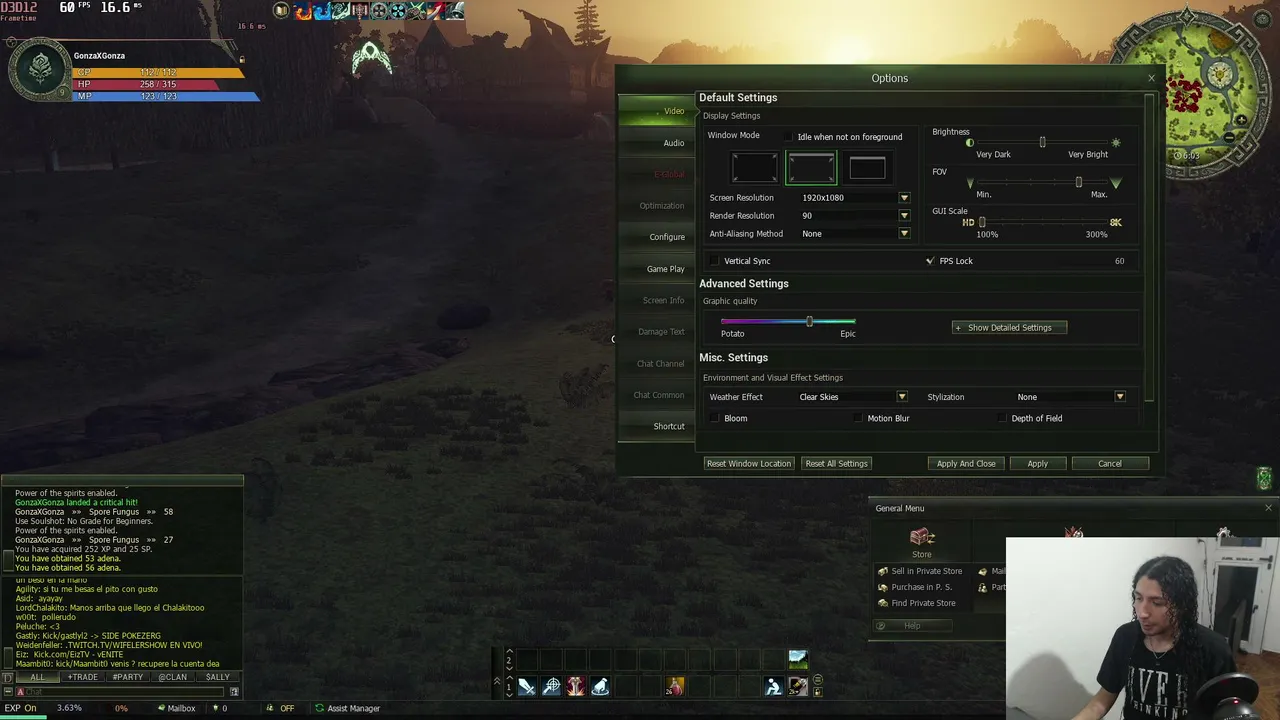Open the Stylization dropdown

point(1120,397)
